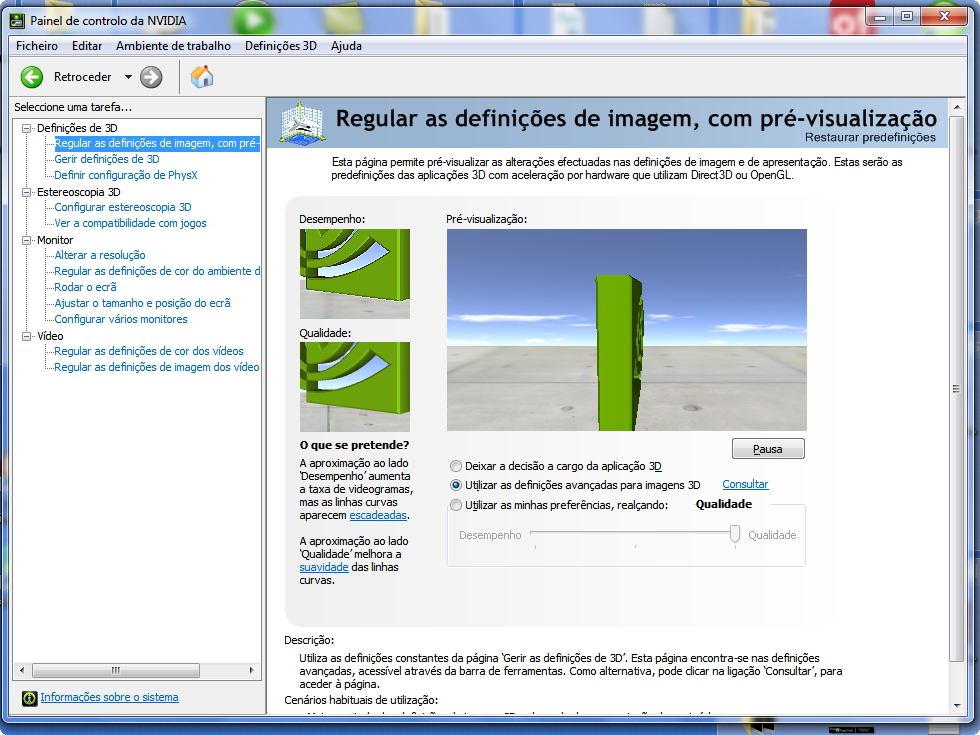Select 'Utilizar as definições avançadas para imagens 3D'
Image resolution: width=980 pixels, height=735 pixels.
456,485
